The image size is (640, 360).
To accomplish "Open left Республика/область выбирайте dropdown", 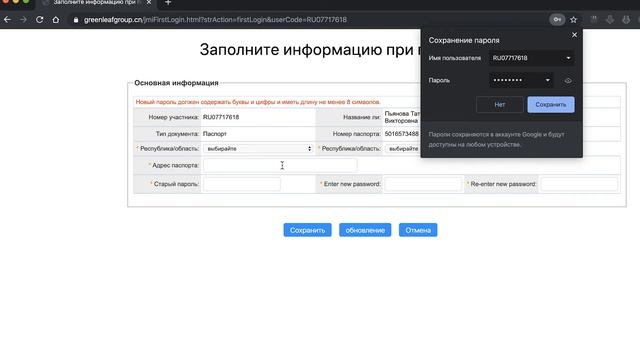I will pos(258,149).
